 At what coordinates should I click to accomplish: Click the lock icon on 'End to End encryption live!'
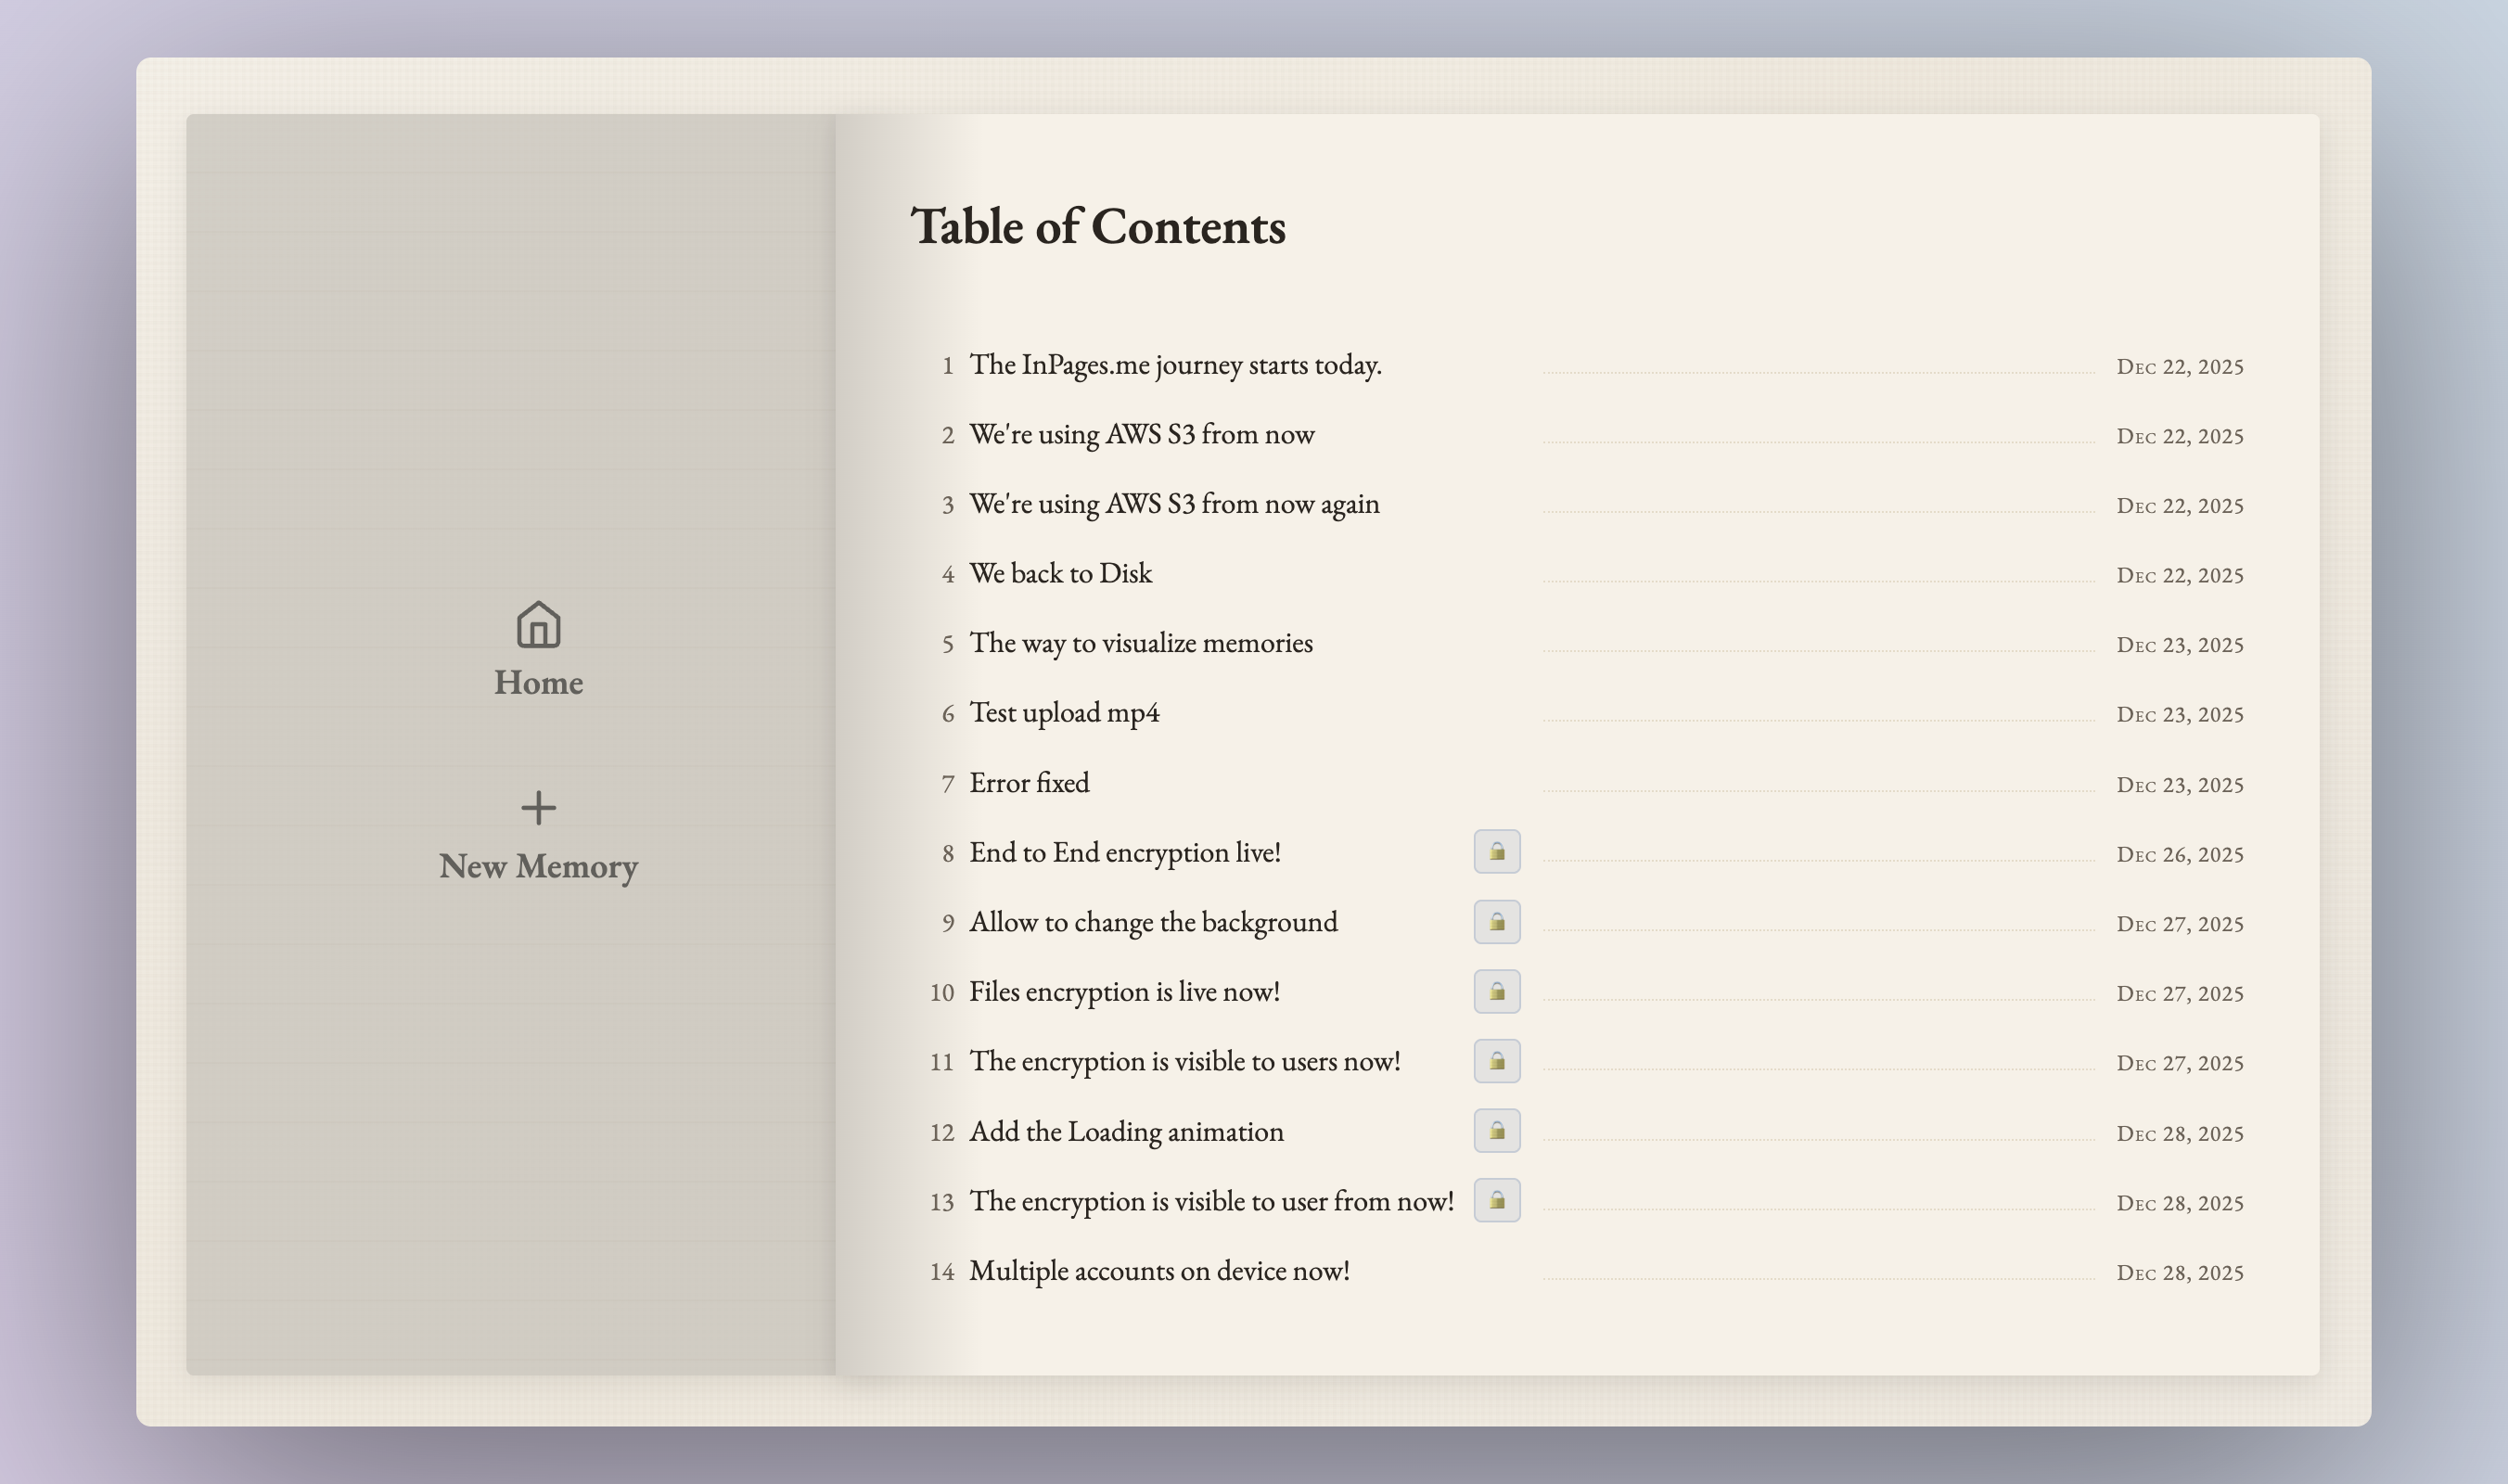click(1497, 852)
